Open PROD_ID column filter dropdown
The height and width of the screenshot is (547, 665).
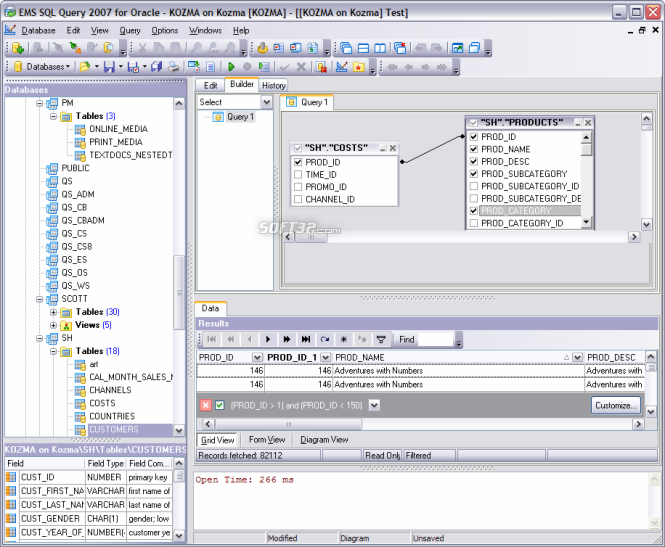[x=257, y=357]
